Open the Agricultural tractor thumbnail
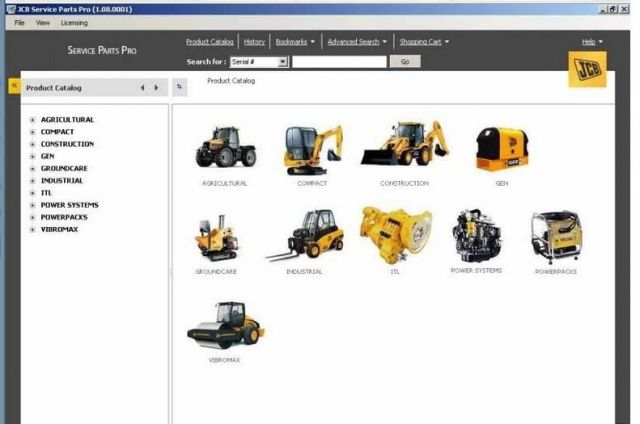640x424 pixels. (226, 147)
